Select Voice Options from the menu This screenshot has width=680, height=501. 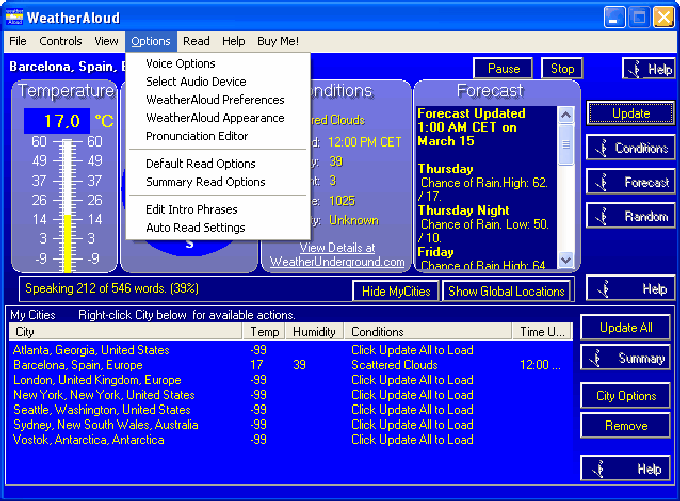pyautogui.click(x=180, y=64)
